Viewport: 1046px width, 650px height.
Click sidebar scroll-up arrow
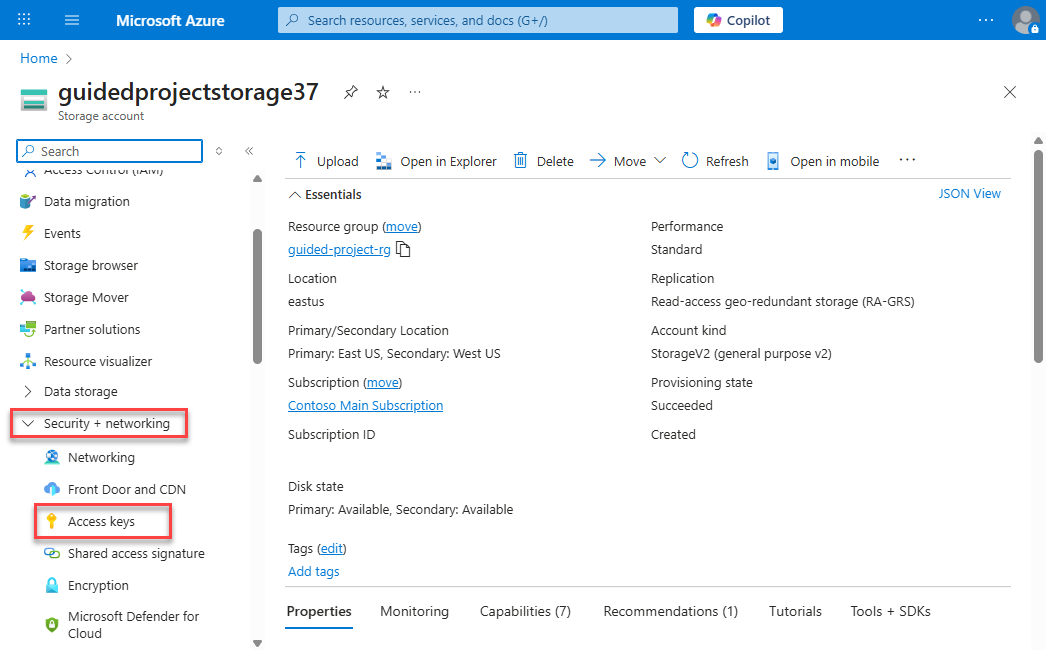pos(257,179)
